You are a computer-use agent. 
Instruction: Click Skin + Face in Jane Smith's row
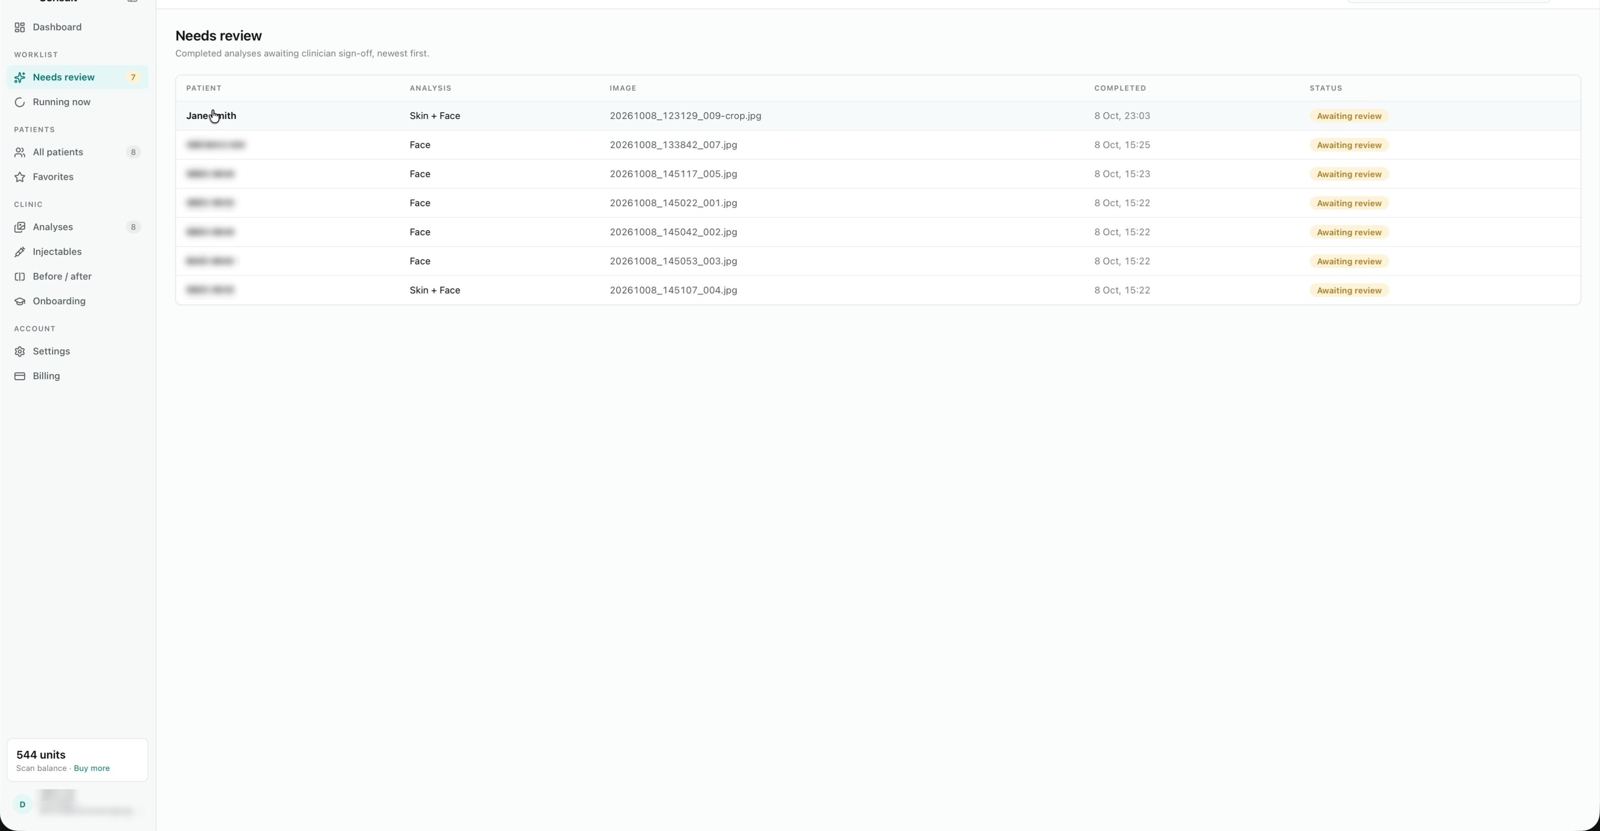[x=435, y=116]
